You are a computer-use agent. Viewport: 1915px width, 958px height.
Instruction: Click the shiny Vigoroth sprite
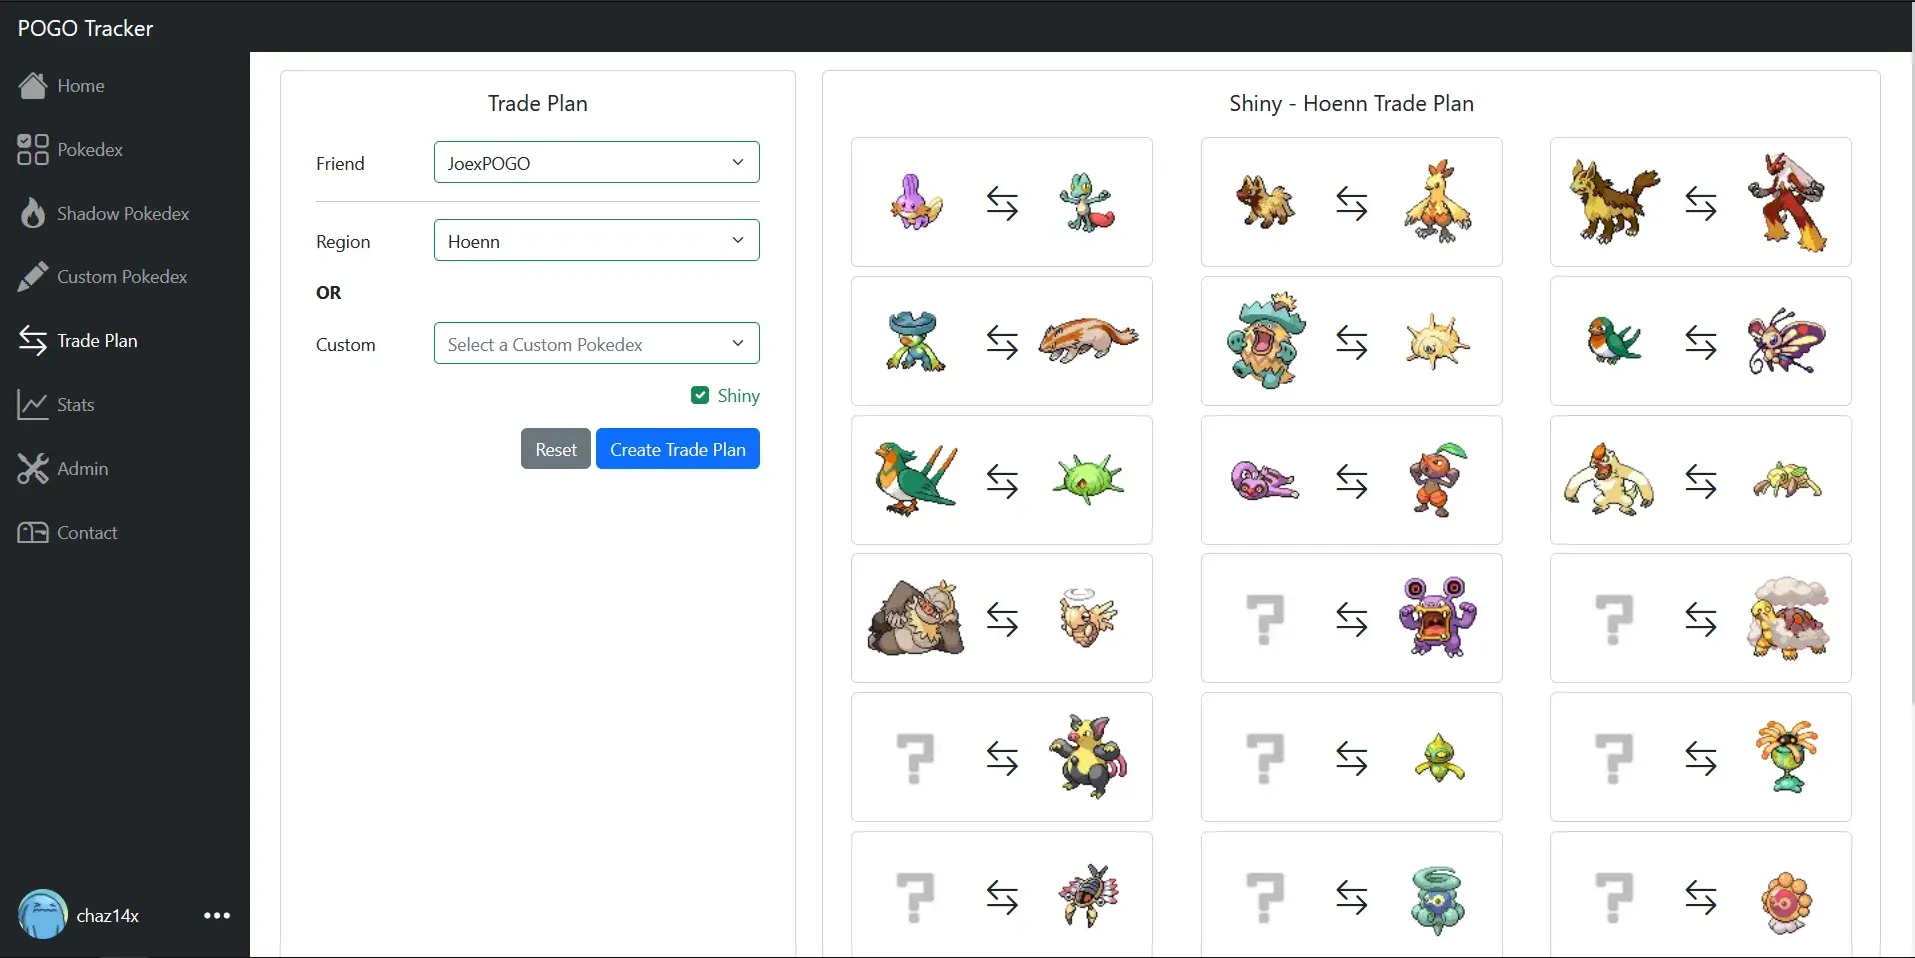1610,480
